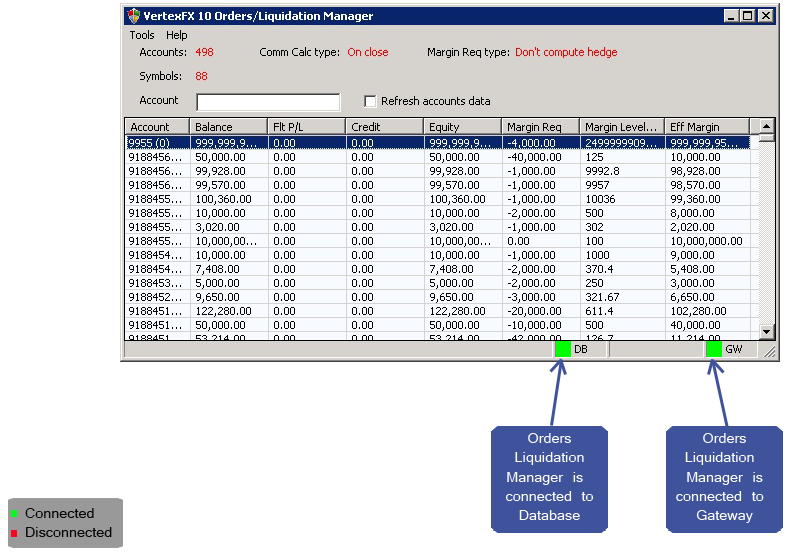The height and width of the screenshot is (552, 788).
Task: Sort by Margin Req column header
Action: 540,127
